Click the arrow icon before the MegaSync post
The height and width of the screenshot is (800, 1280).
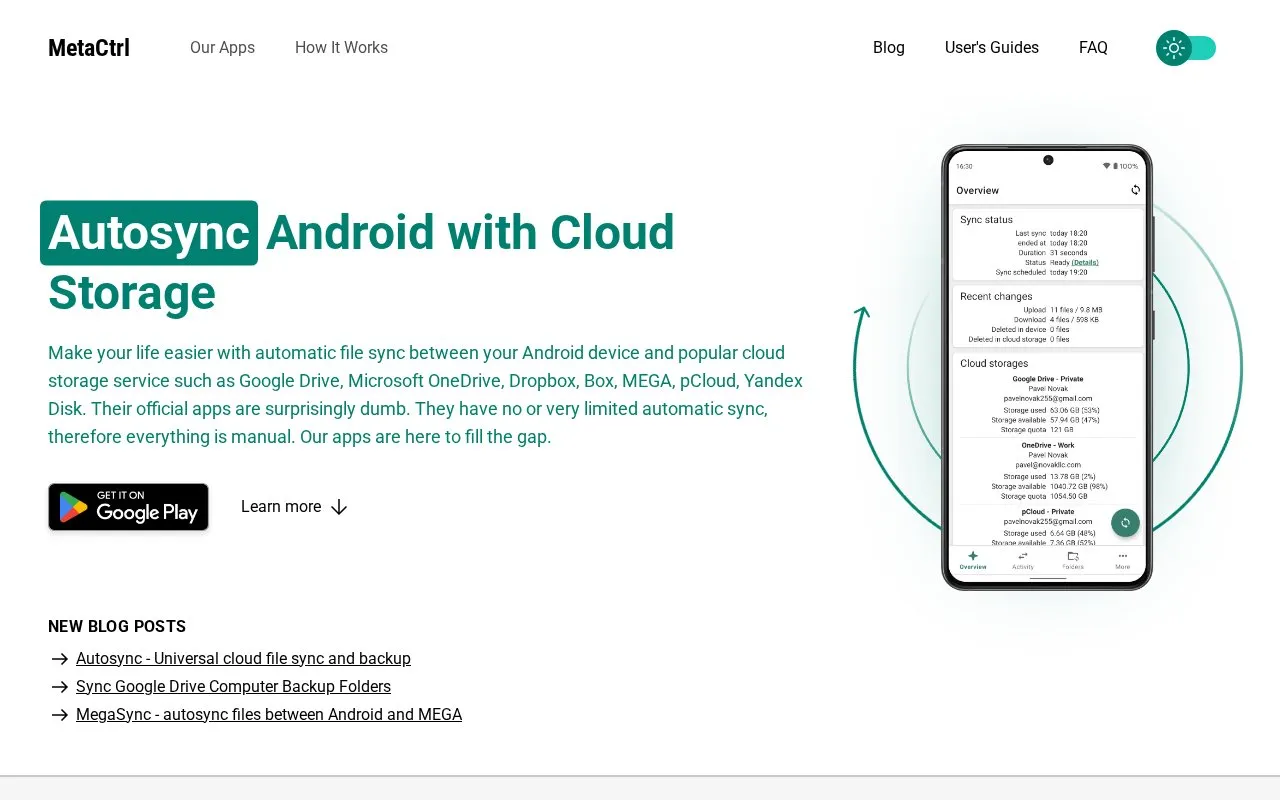59,715
